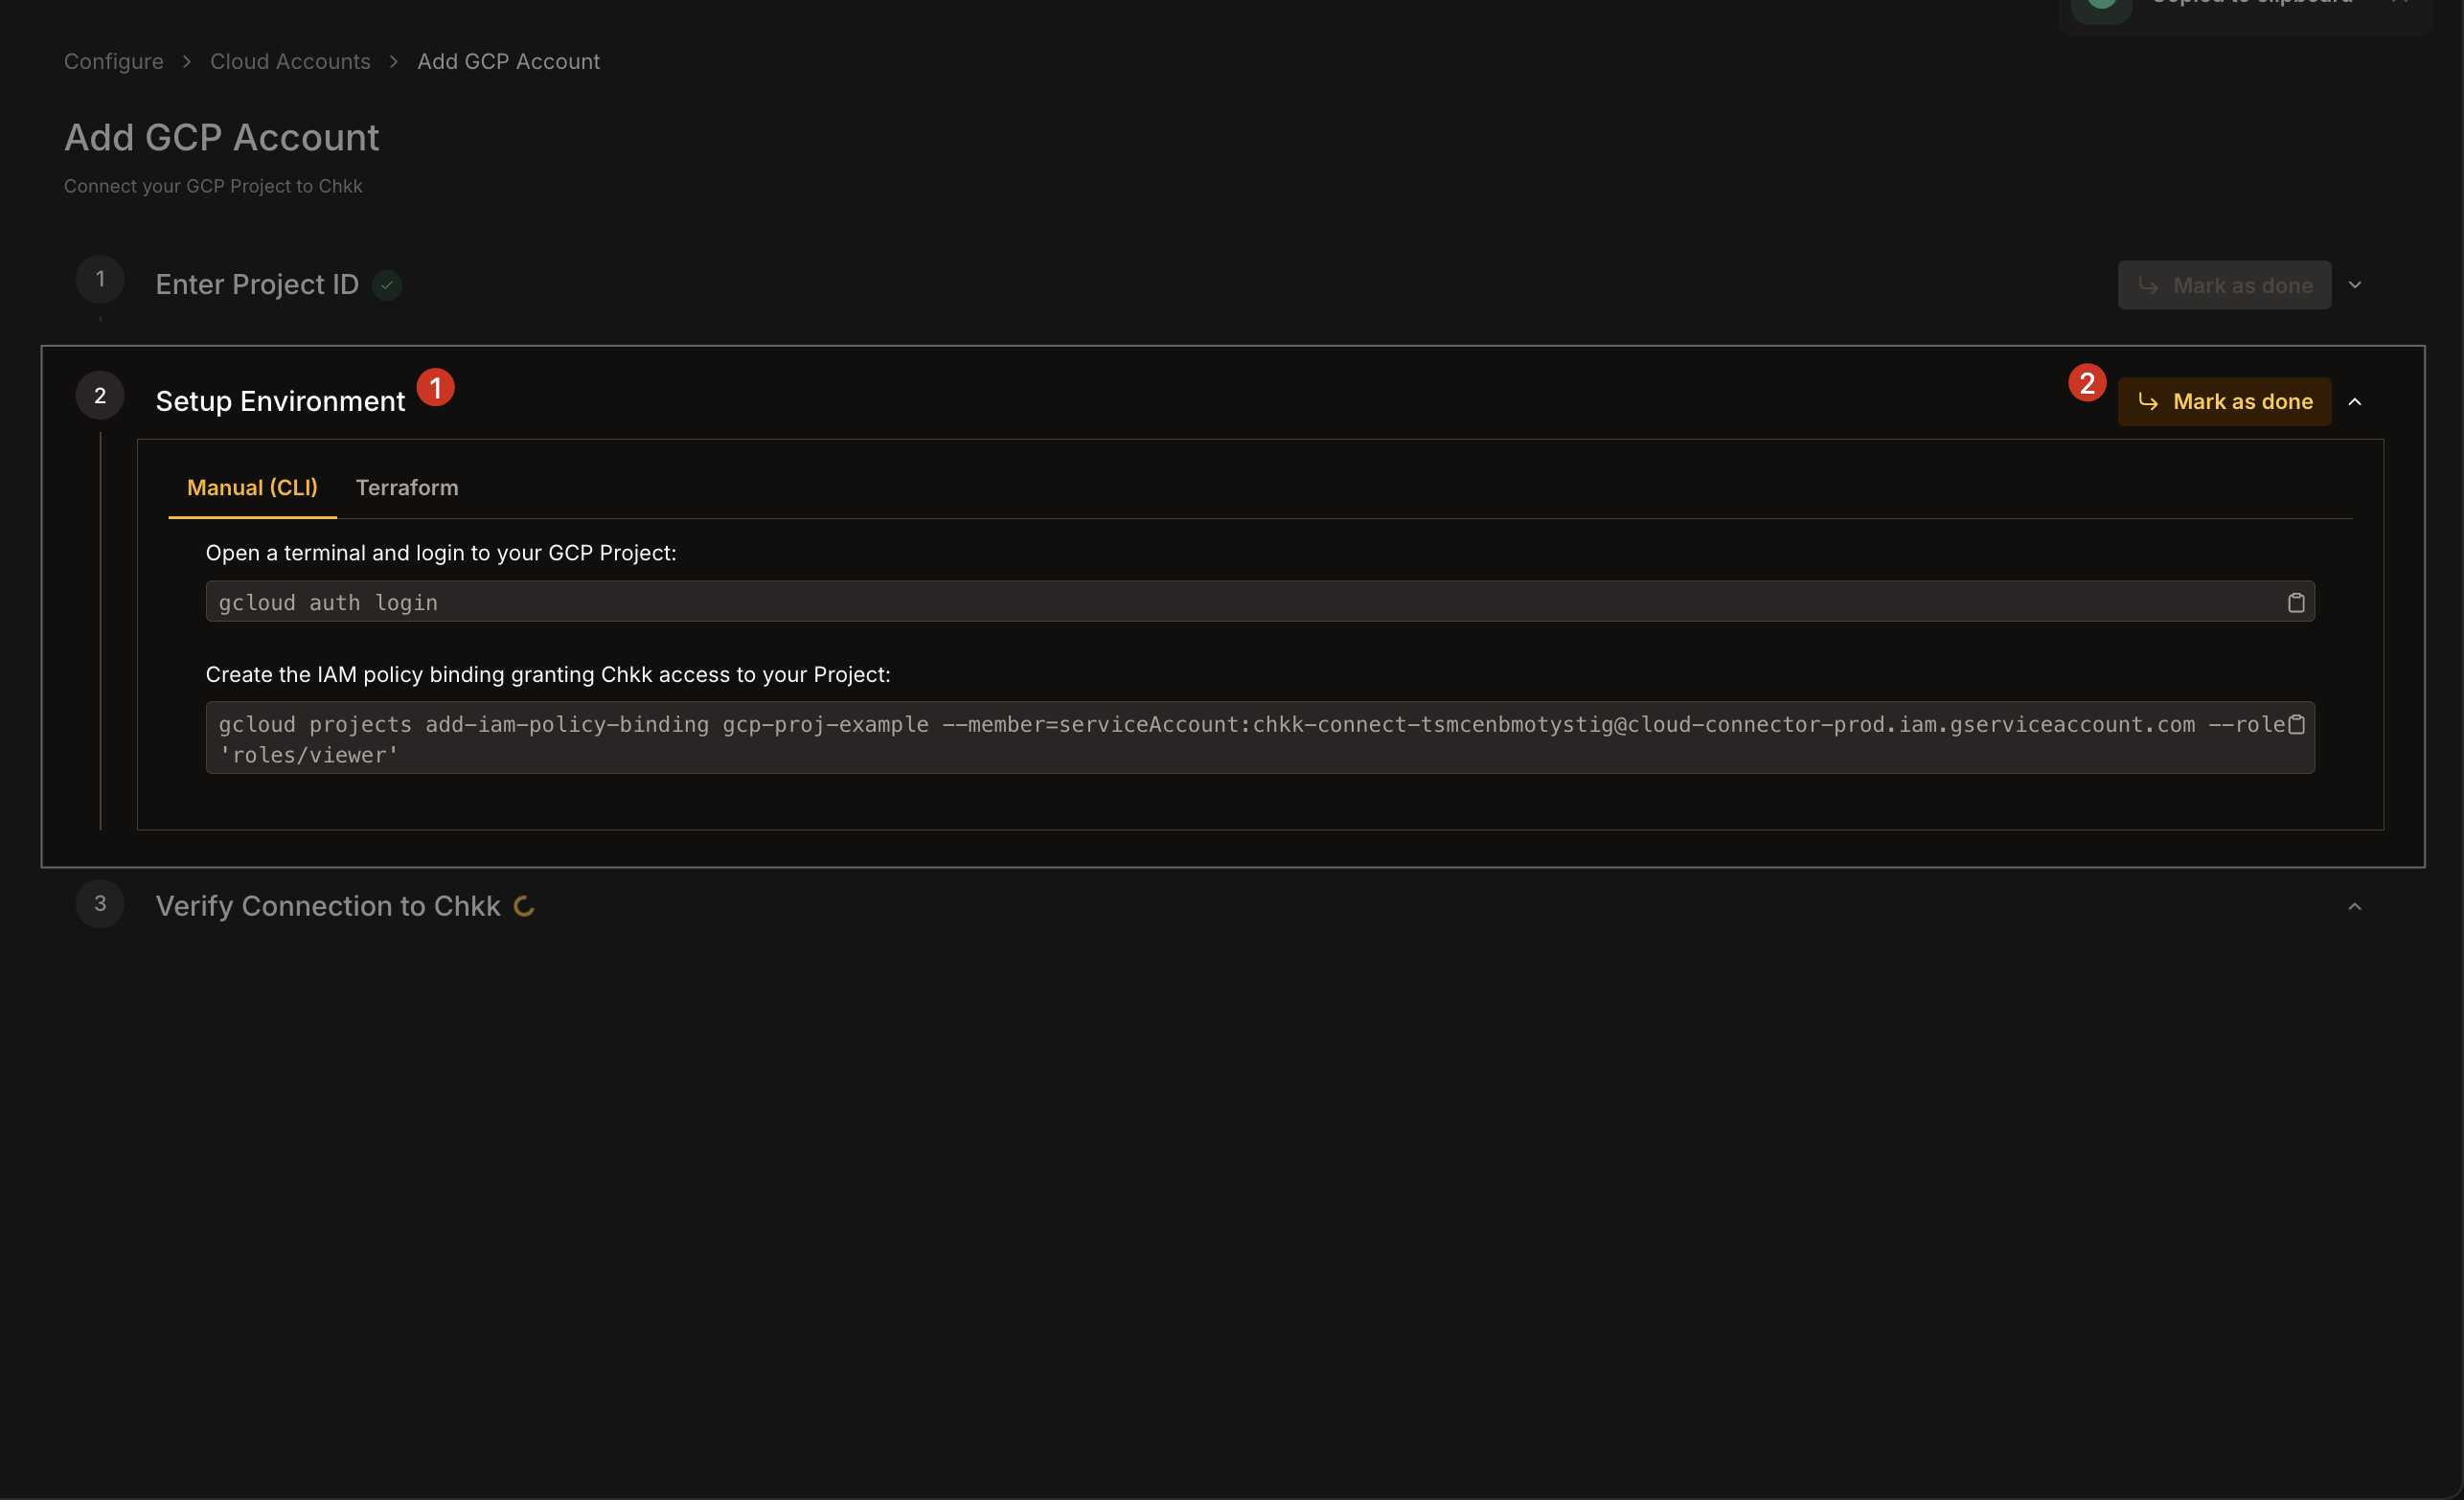The width and height of the screenshot is (2464, 1500).
Task: Navigate to Configure via breadcrumb
Action: [x=113, y=61]
